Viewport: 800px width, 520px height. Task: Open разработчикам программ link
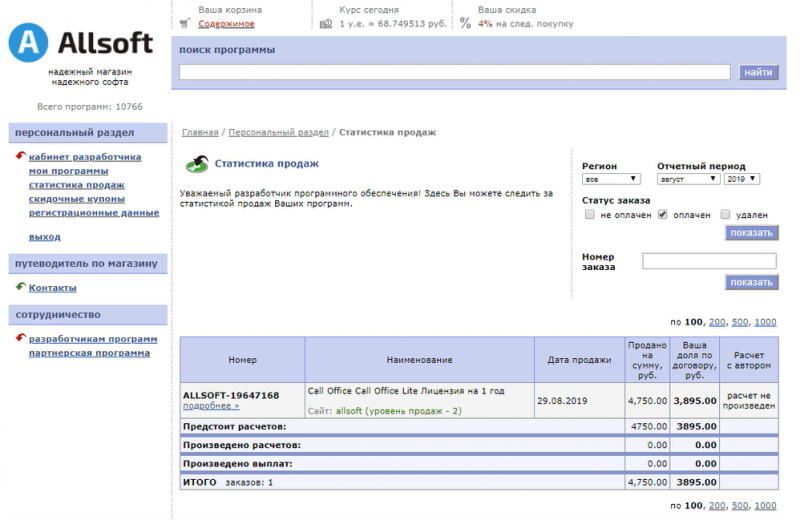93,339
